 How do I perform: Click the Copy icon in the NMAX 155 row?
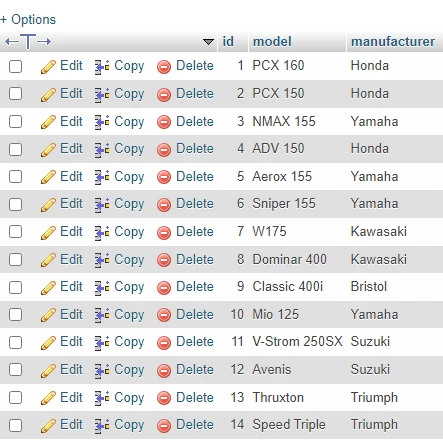(102, 122)
